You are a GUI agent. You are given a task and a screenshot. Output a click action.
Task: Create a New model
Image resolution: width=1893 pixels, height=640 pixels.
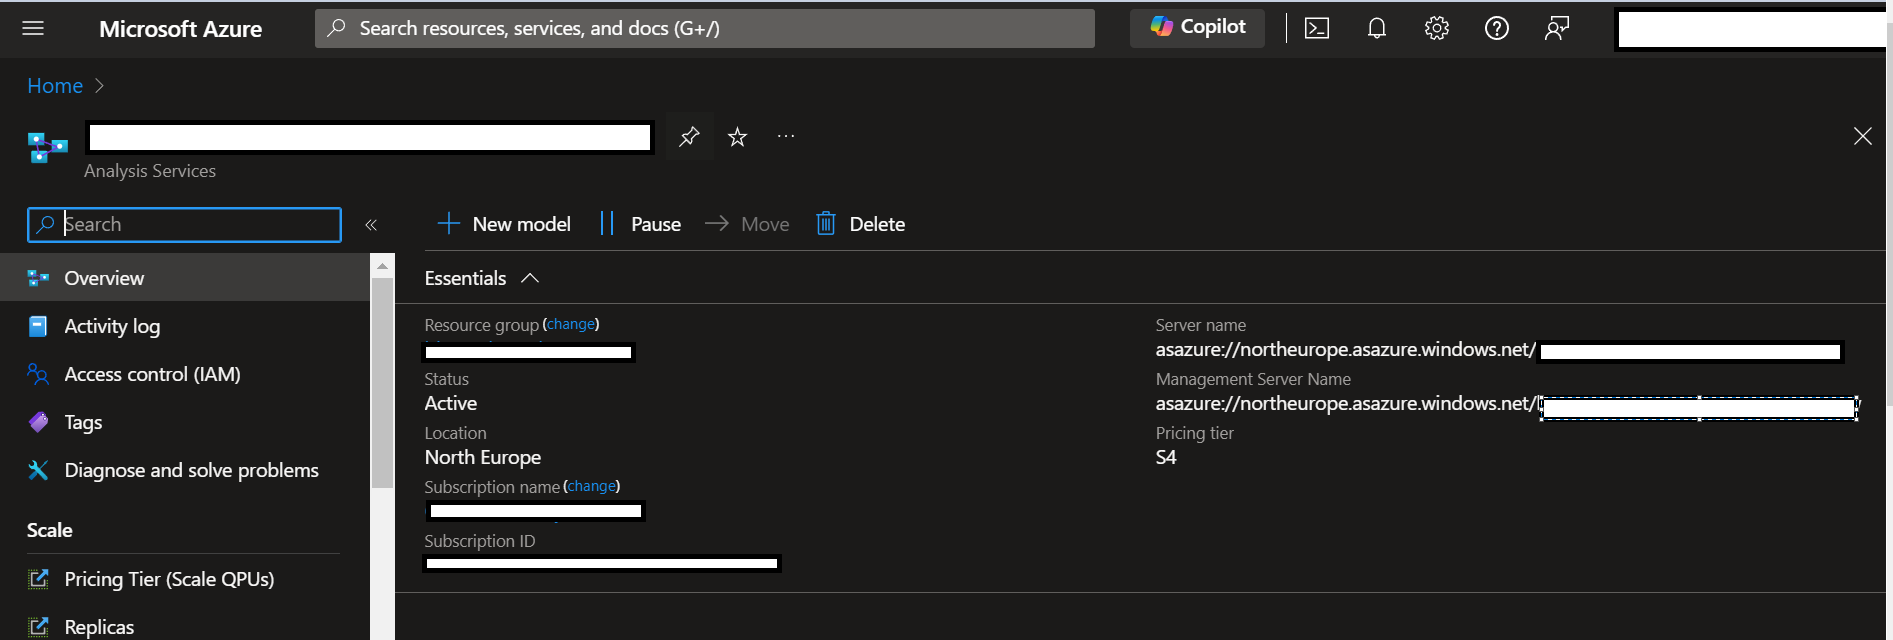pos(504,224)
